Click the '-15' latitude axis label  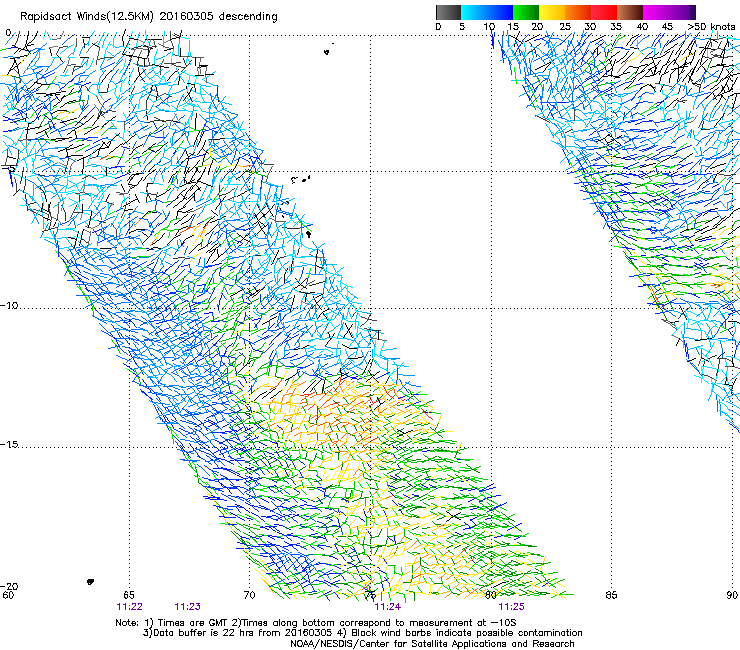(x=9, y=444)
